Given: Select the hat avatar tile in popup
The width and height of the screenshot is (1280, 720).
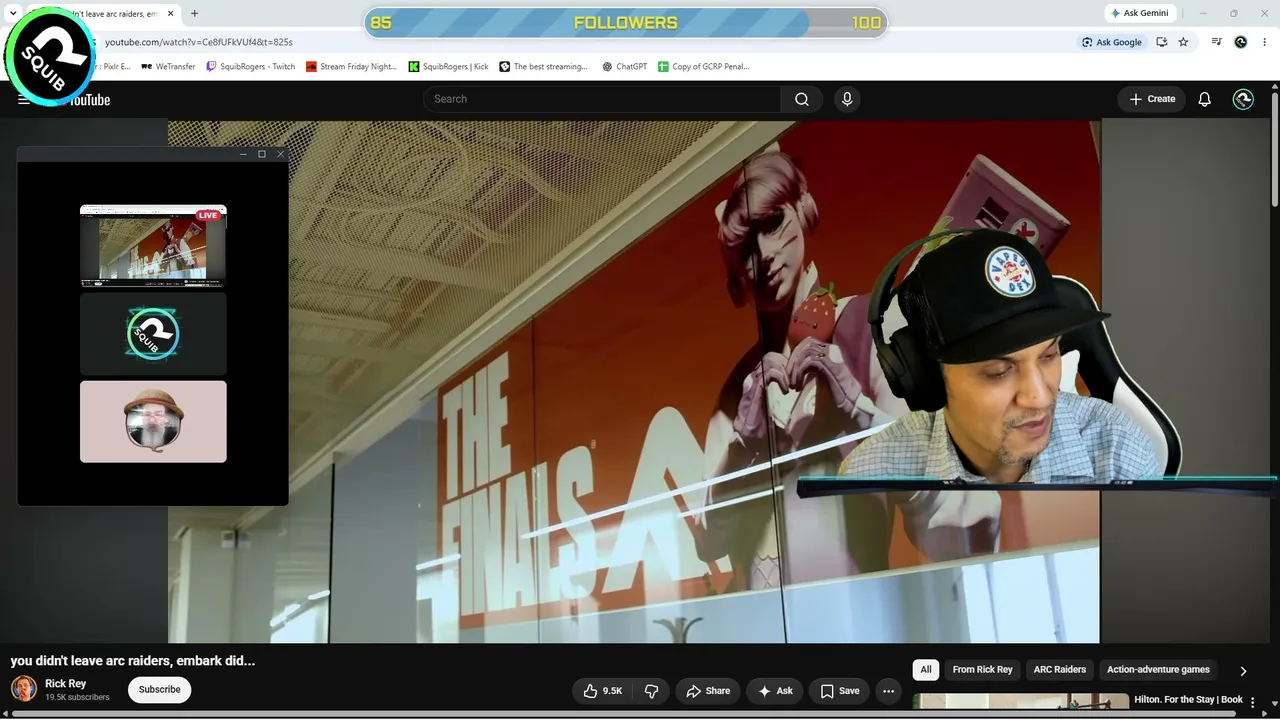Looking at the screenshot, I should point(153,421).
